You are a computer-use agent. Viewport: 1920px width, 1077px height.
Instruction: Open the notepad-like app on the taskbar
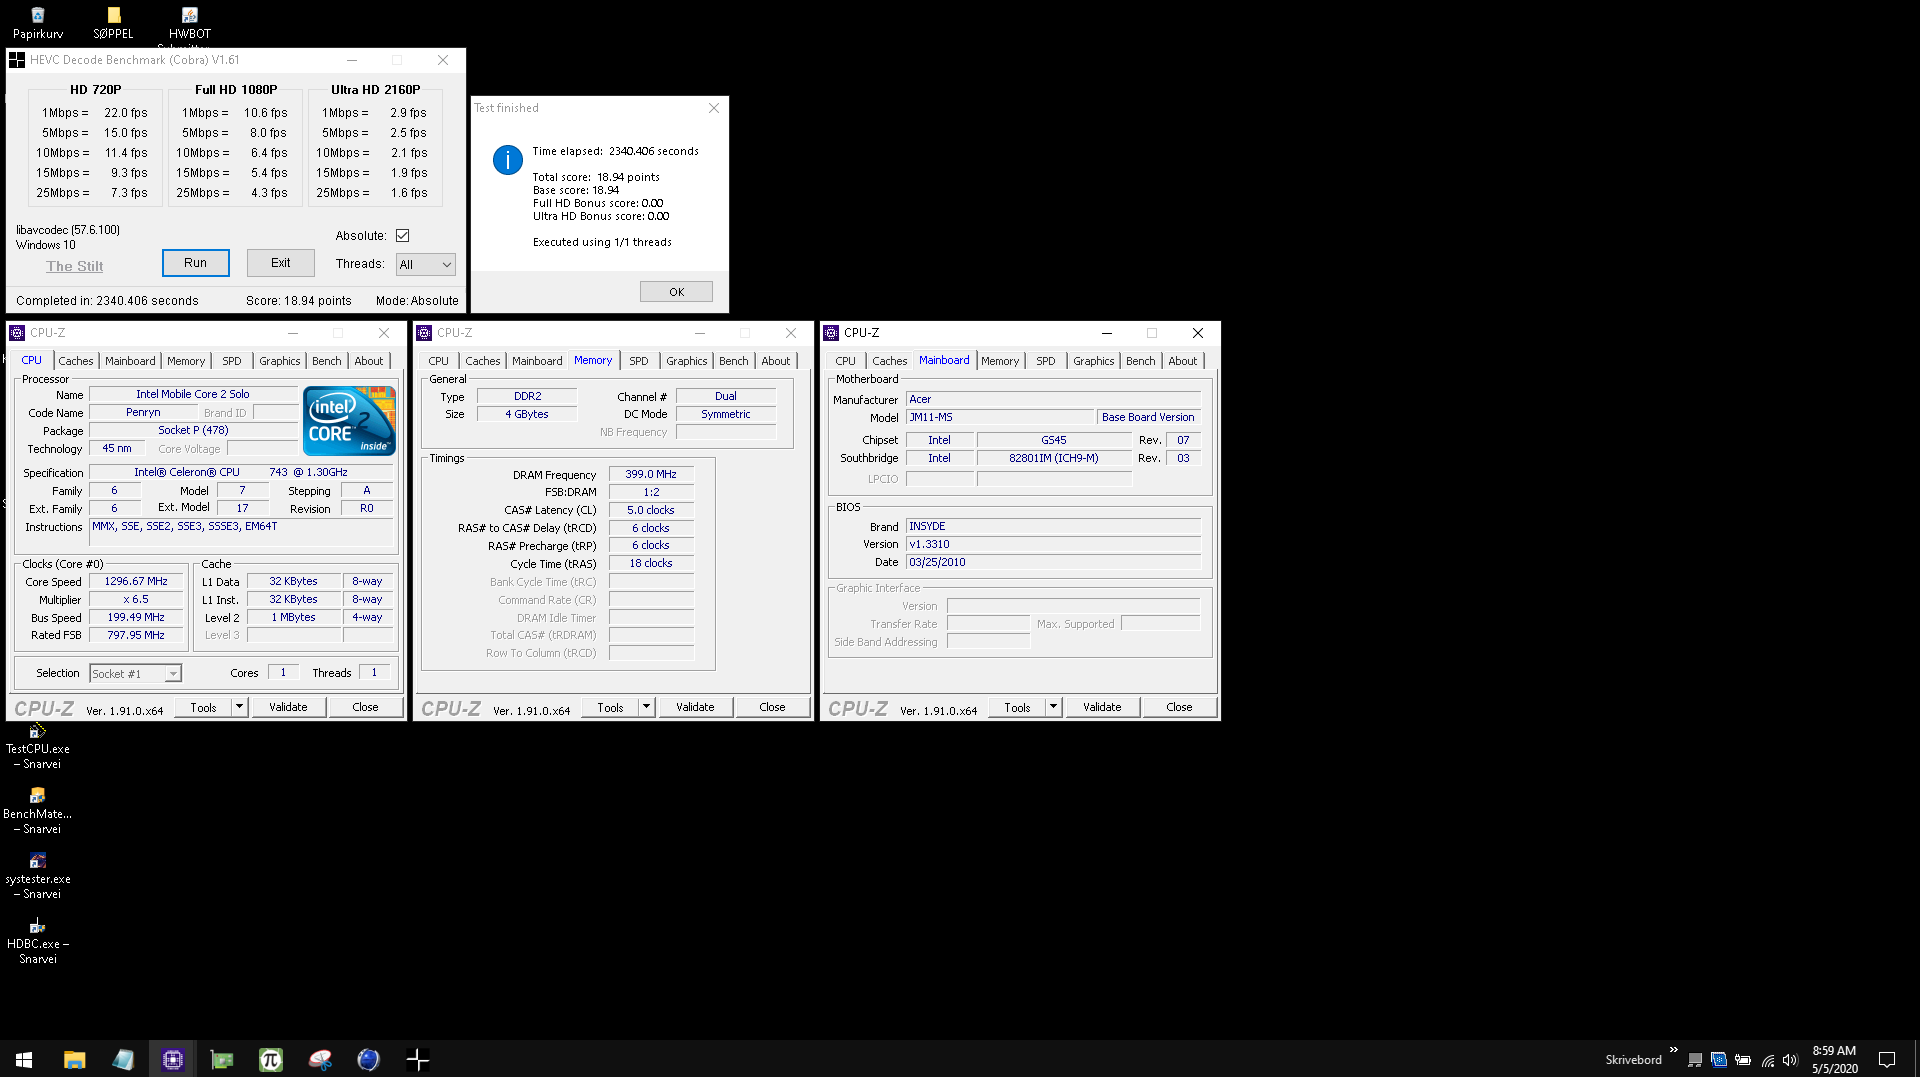(x=123, y=1059)
